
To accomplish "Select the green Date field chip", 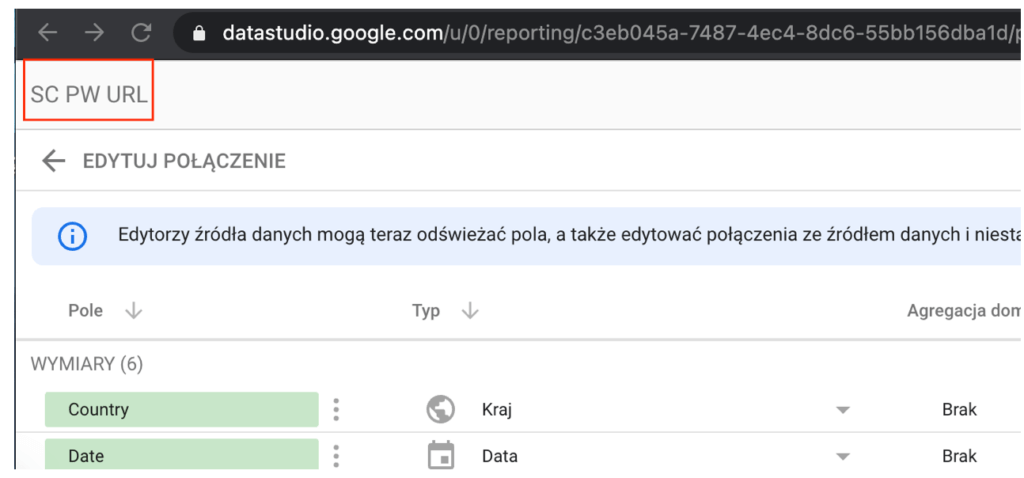I will [181, 455].
